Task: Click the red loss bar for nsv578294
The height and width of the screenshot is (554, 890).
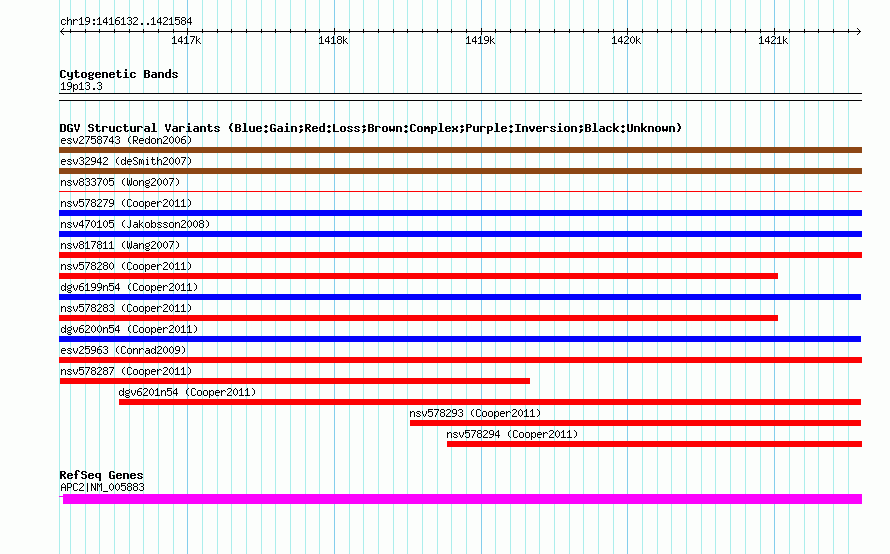Action: [x=654, y=444]
